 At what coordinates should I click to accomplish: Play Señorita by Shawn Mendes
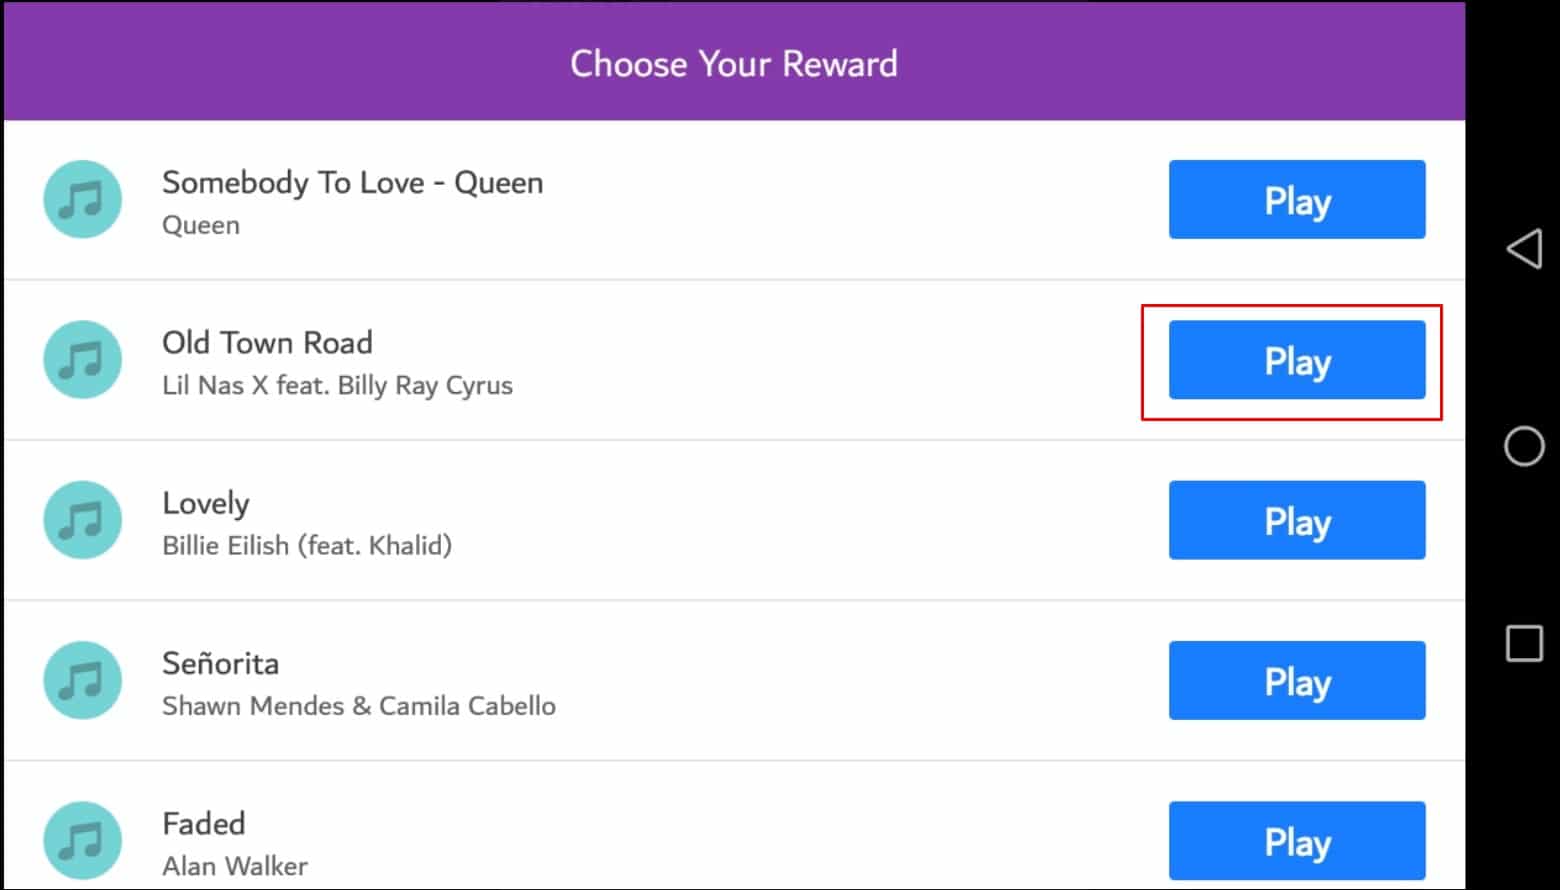click(1296, 680)
